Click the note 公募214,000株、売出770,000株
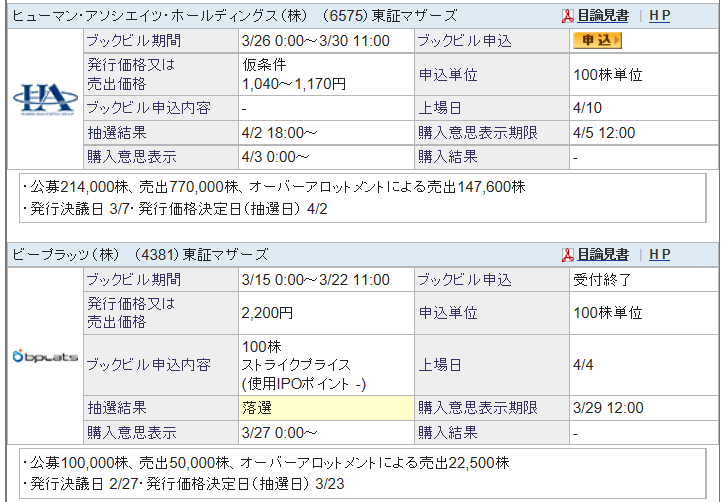The height and width of the screenshot is (502, 728). click(x=273, y=187)
